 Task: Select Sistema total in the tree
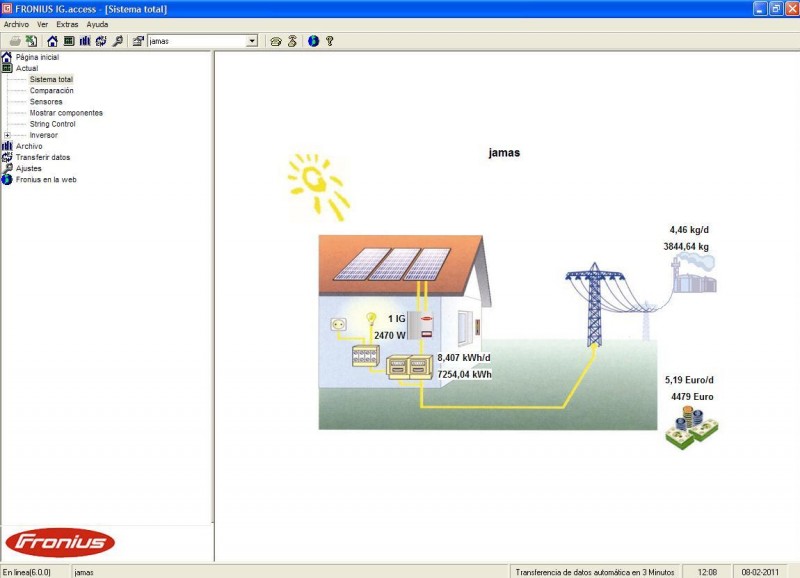pos(51,80)
